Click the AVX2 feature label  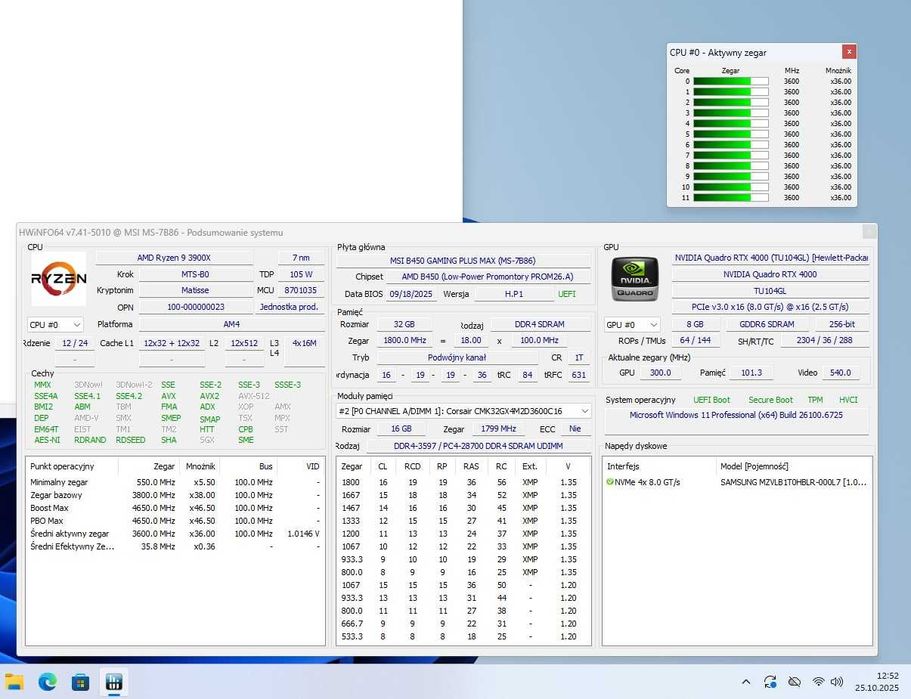click(x=210, y=396)
